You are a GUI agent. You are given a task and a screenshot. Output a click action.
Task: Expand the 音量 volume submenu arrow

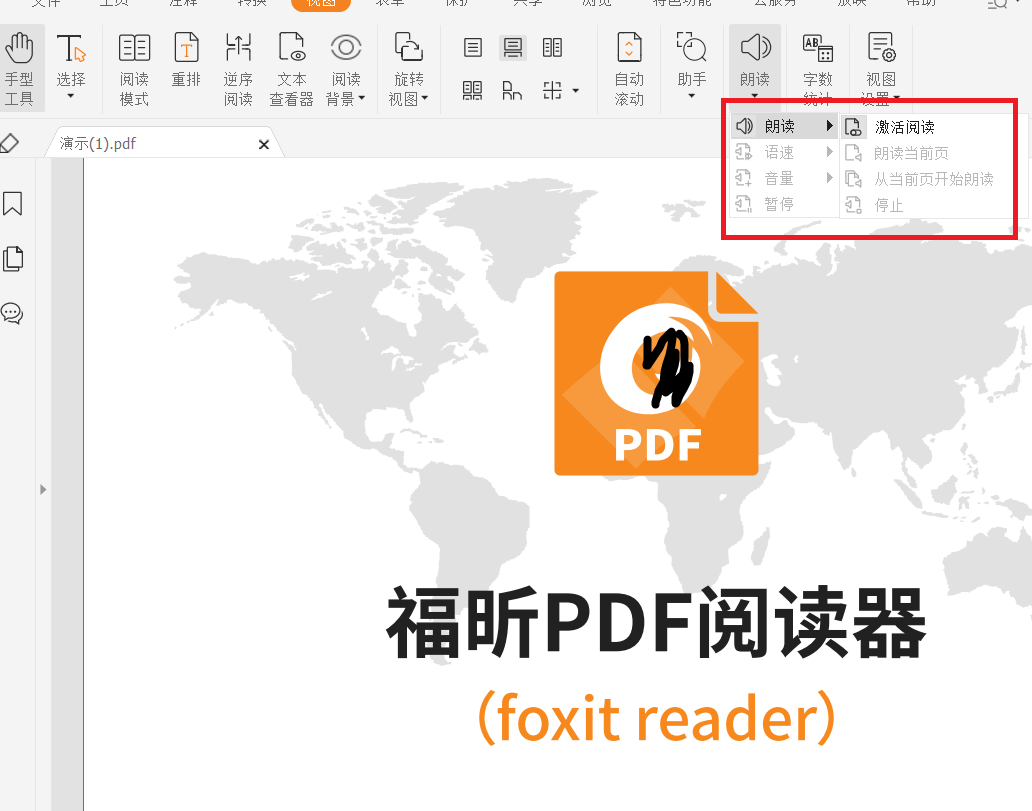829,178
